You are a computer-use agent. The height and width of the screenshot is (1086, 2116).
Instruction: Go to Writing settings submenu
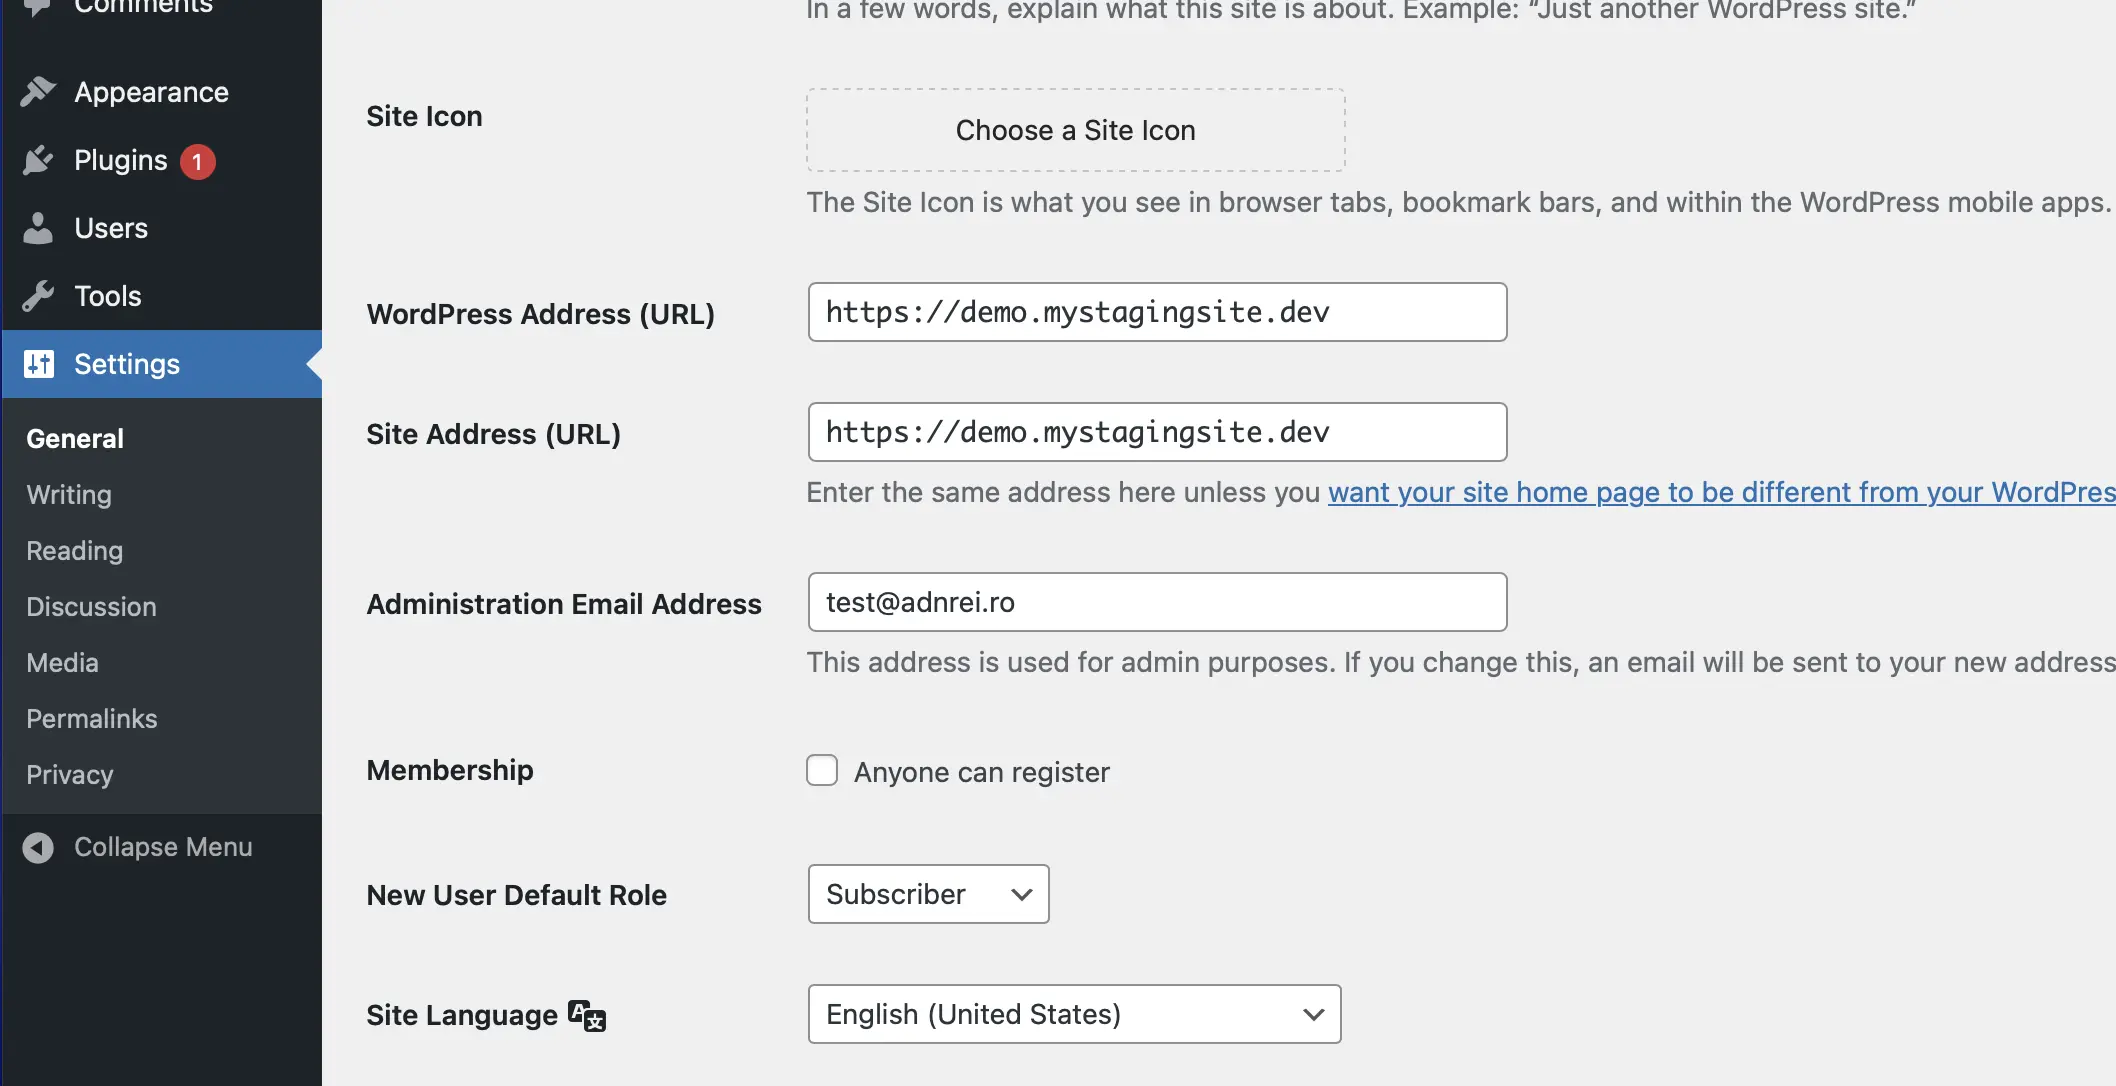click(69, 494)
